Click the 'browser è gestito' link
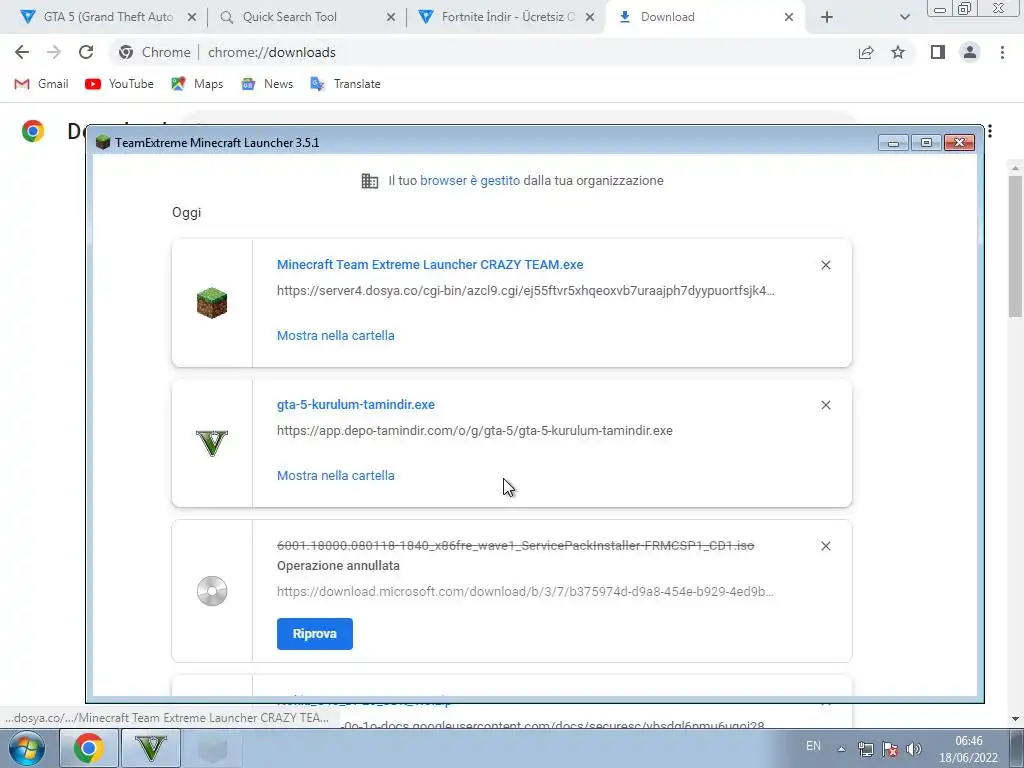 (x=470, y=181)
